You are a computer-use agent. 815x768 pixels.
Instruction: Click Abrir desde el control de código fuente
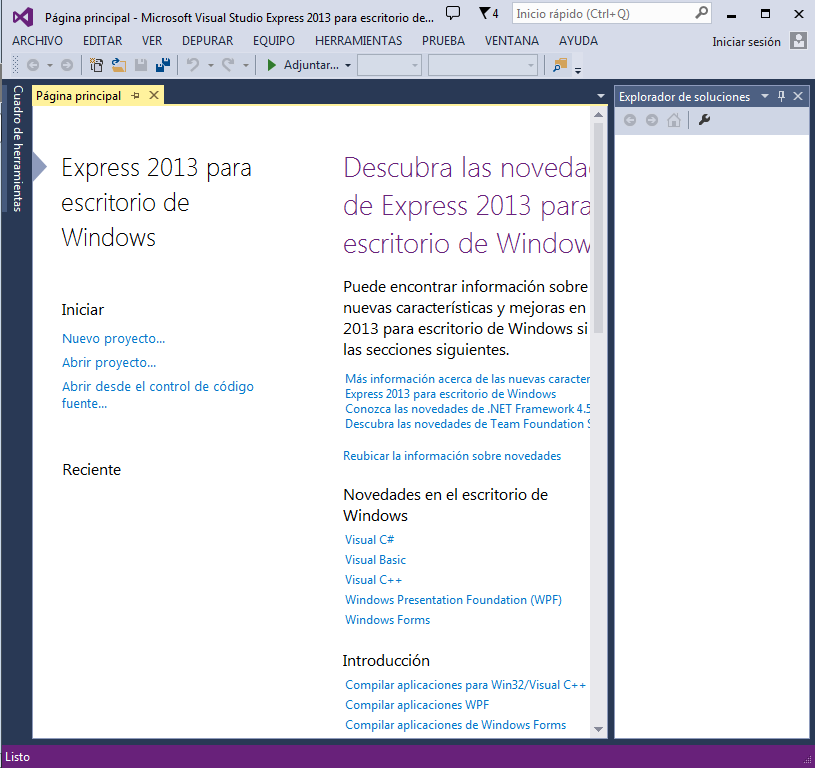(x=157, y=395)
